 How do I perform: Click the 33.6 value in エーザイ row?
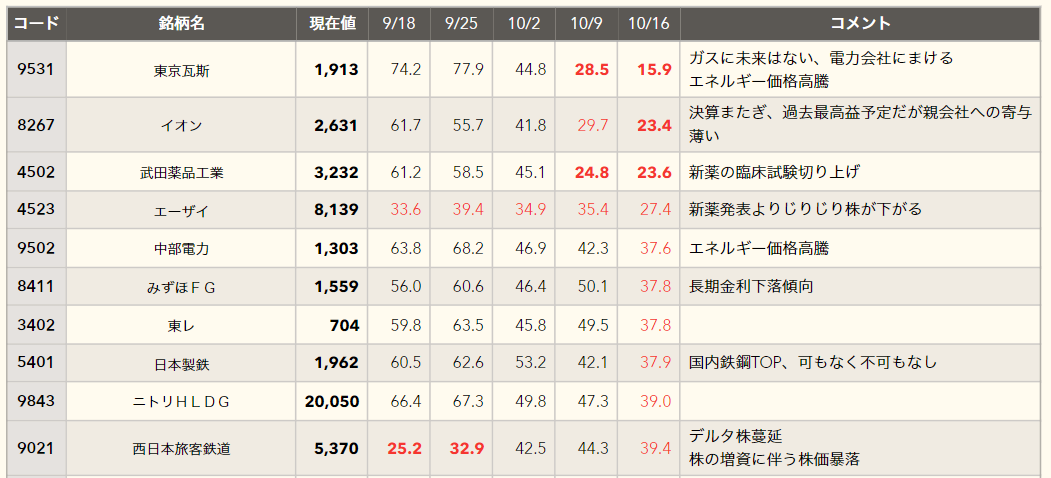point(406,210)
